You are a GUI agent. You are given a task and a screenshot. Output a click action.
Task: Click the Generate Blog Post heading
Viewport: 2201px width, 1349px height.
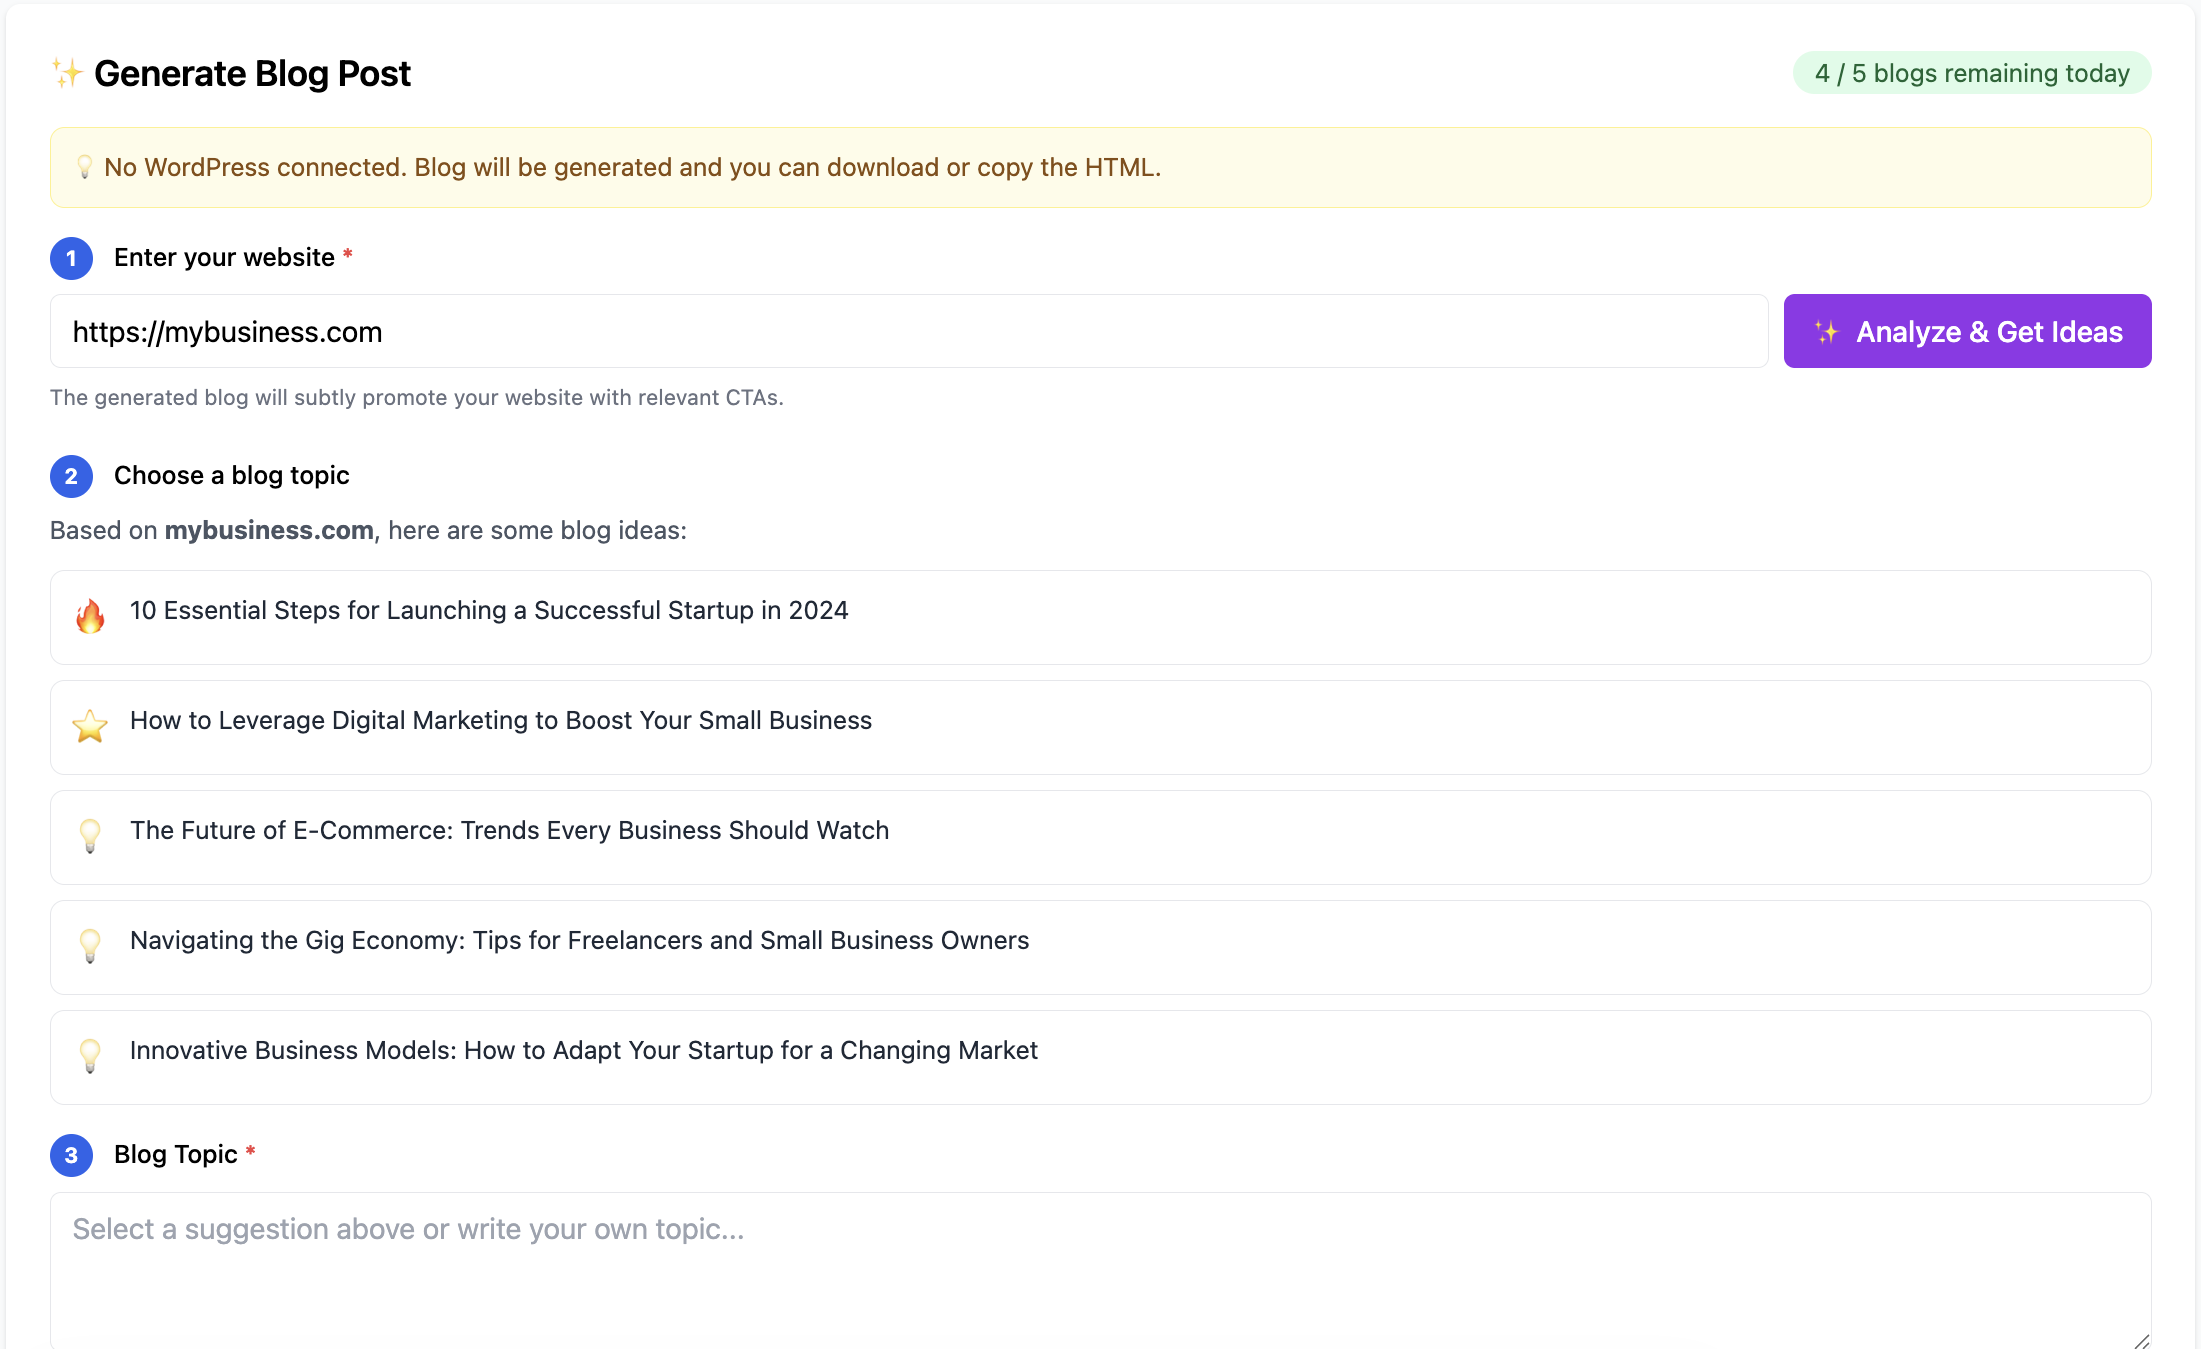pyautogui.click(x=252, y=73)
